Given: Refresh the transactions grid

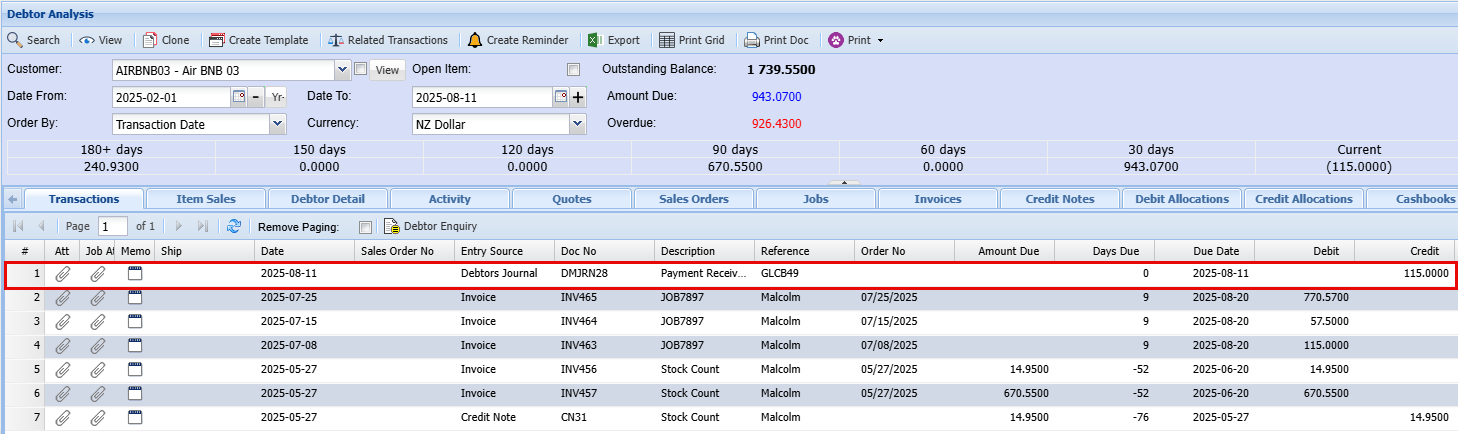Looking at the screenshot, I should pyautogui.click(x=234, y=226).
